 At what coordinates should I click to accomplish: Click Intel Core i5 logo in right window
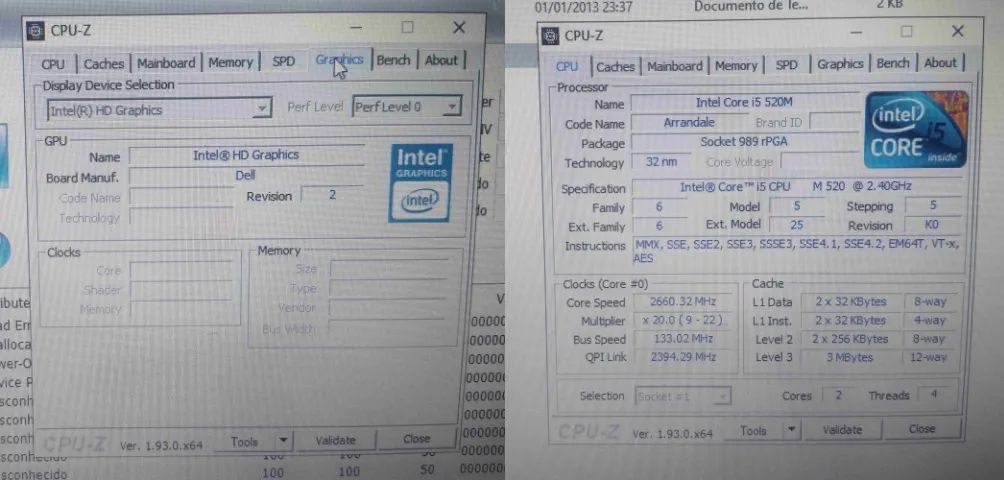click(x=916, y=129)
